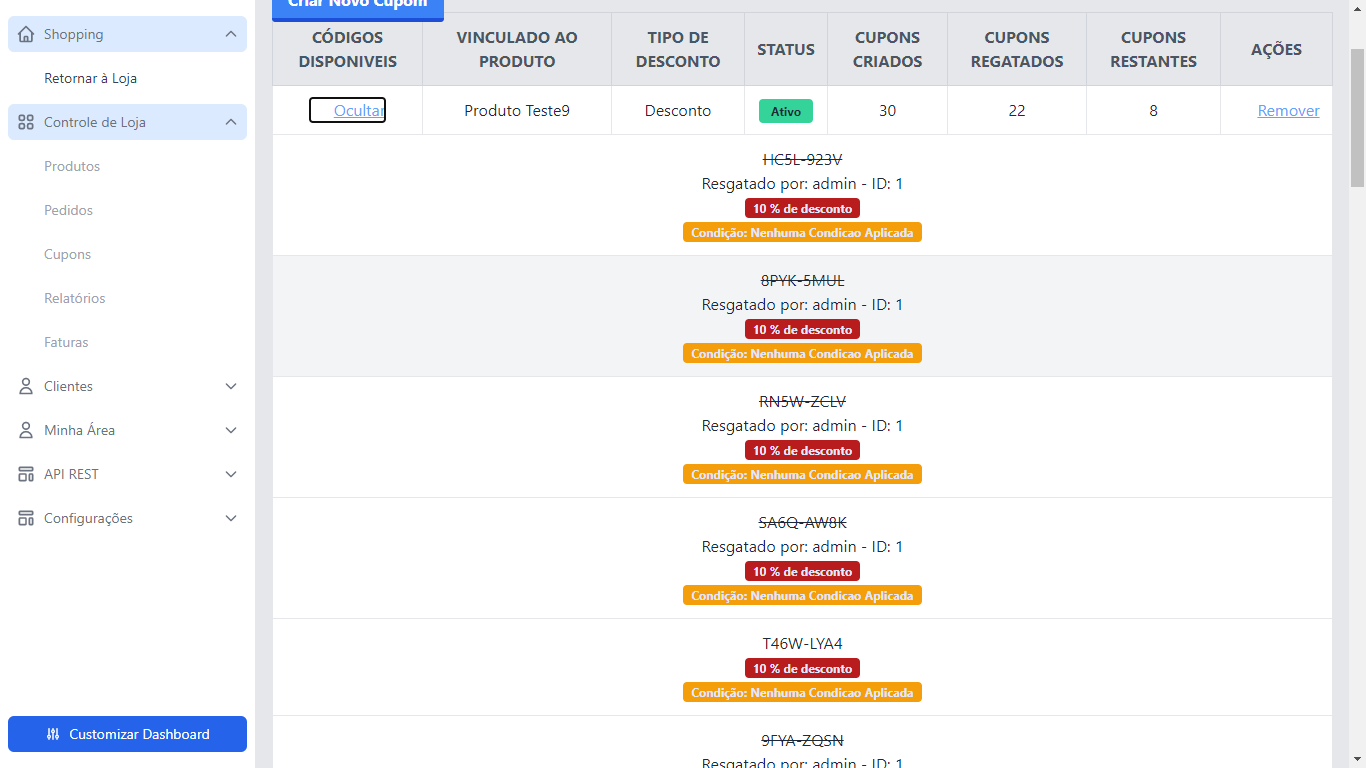Expand the API REST chevron
This screenshot has width=1366, height=768.
tap(231, 474)
